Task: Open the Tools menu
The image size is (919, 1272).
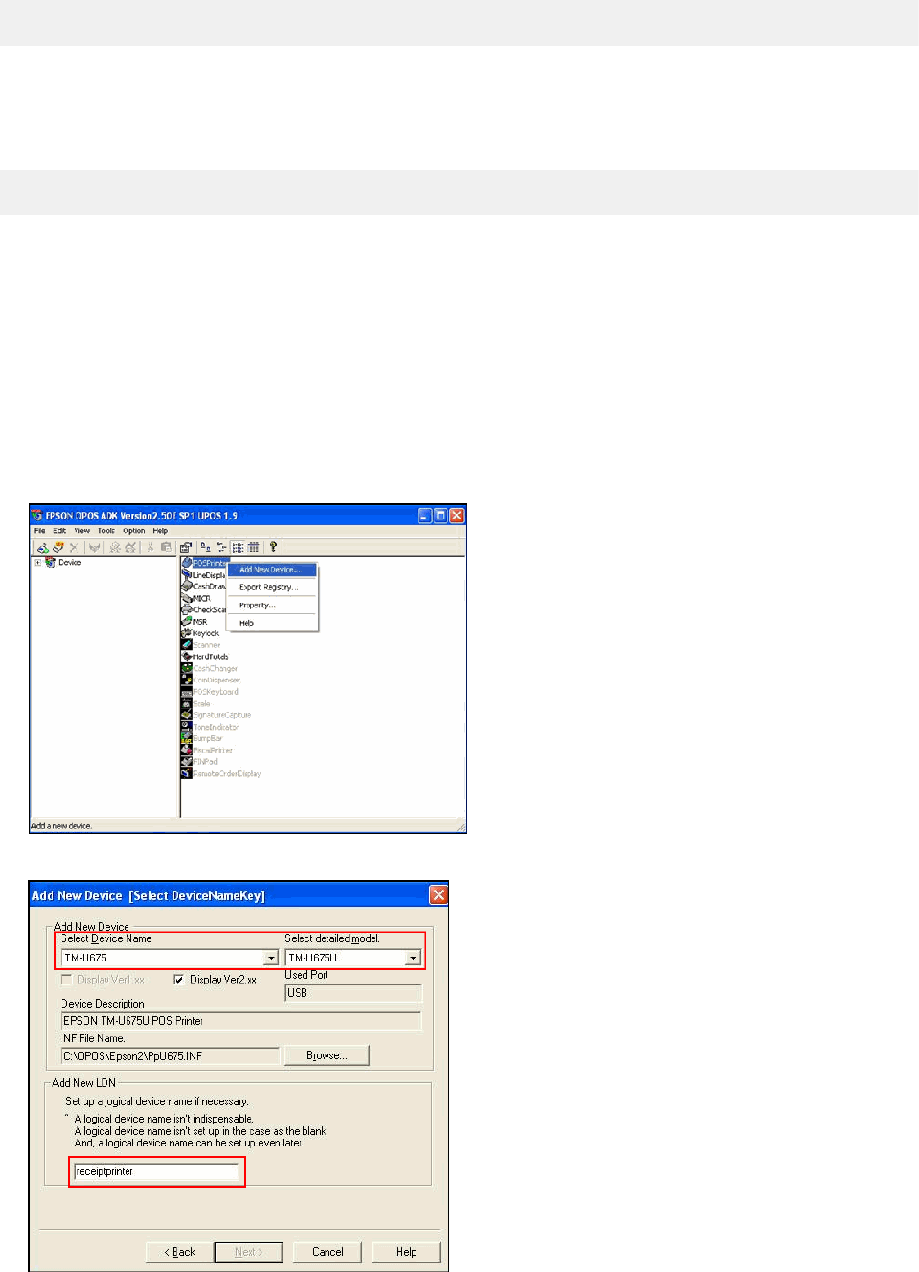Action: tap(107, 530)
